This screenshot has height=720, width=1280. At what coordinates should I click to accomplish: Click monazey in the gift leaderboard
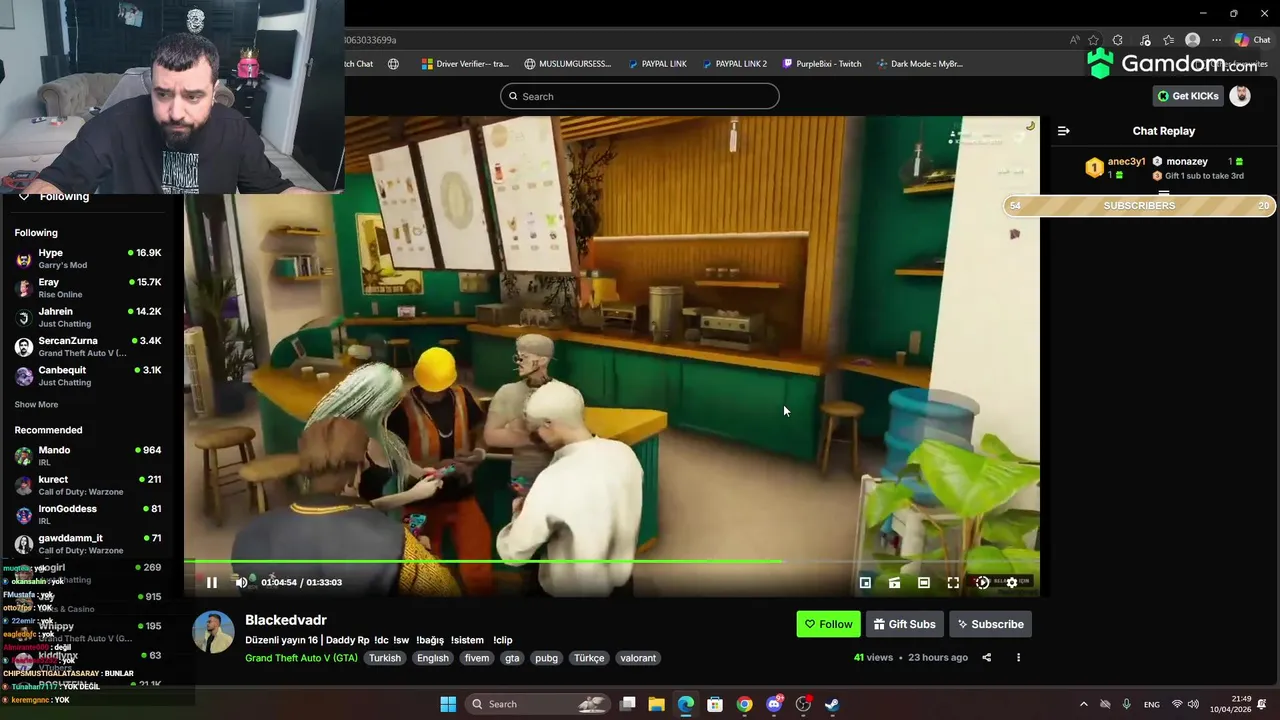1187,161
